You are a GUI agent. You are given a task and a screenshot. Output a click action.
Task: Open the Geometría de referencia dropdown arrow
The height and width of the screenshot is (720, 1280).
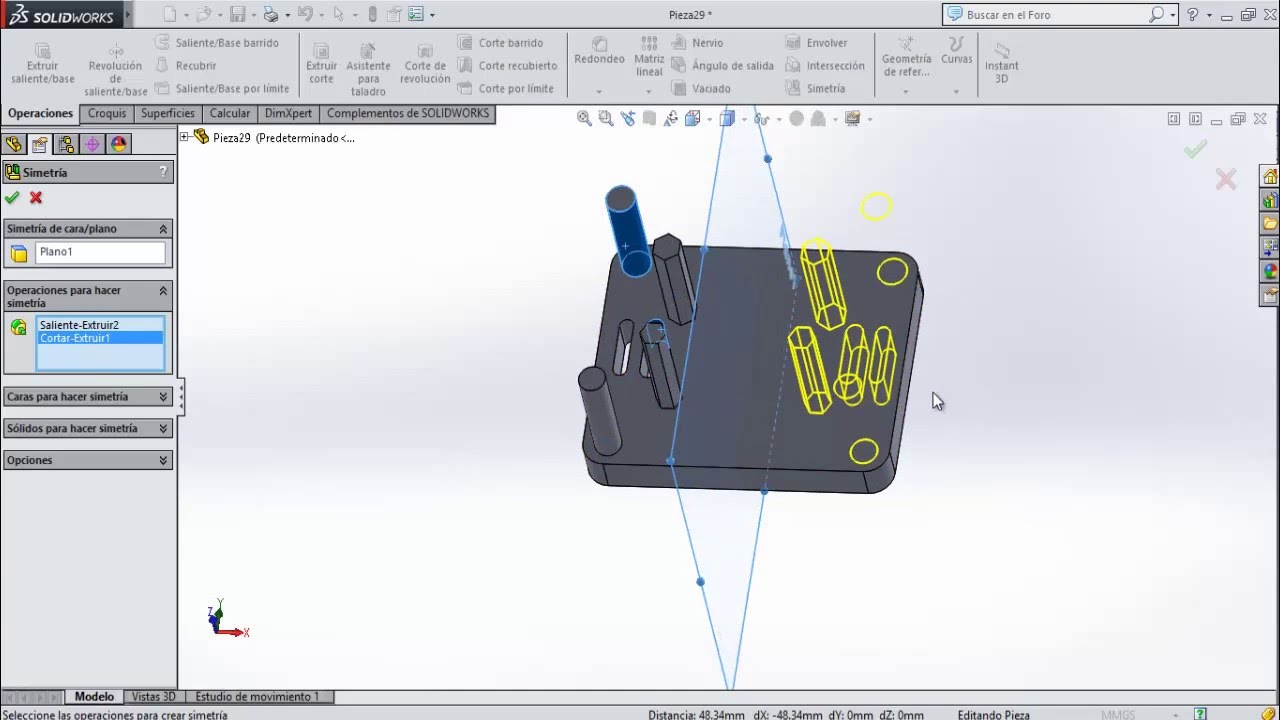click(906, 92)
